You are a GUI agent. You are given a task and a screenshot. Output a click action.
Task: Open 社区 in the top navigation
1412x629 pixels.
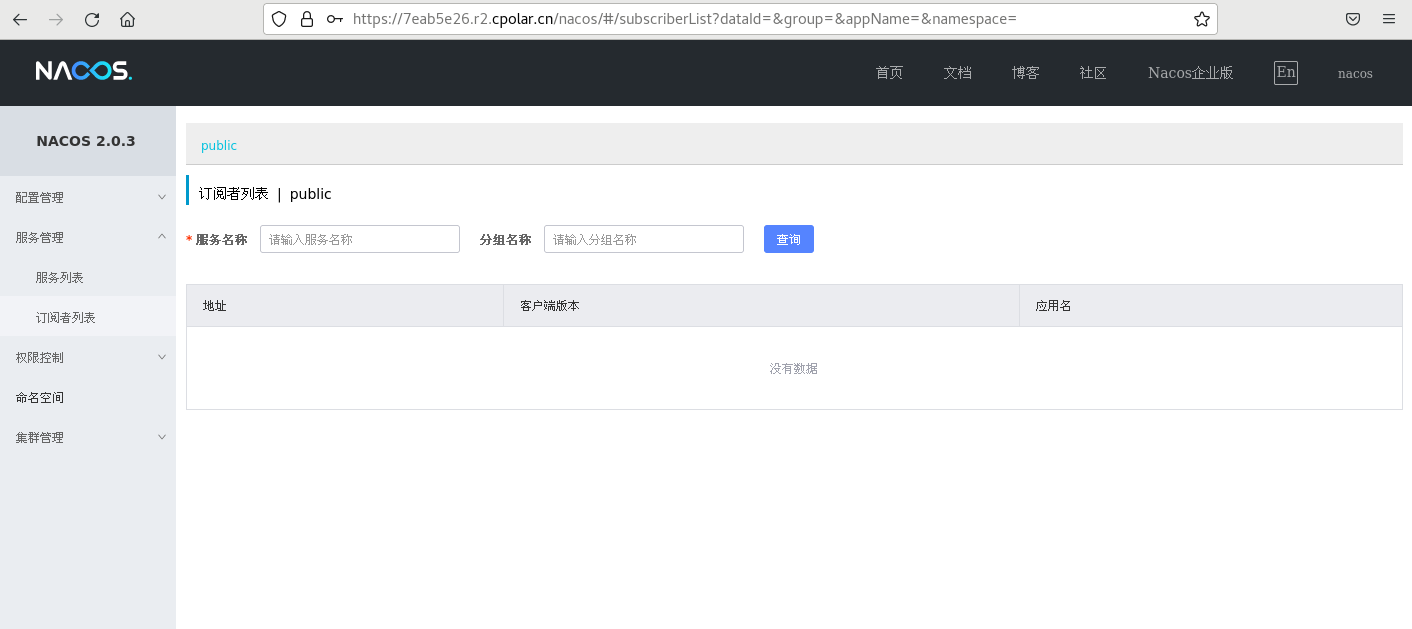click(x=1093, y=73)
